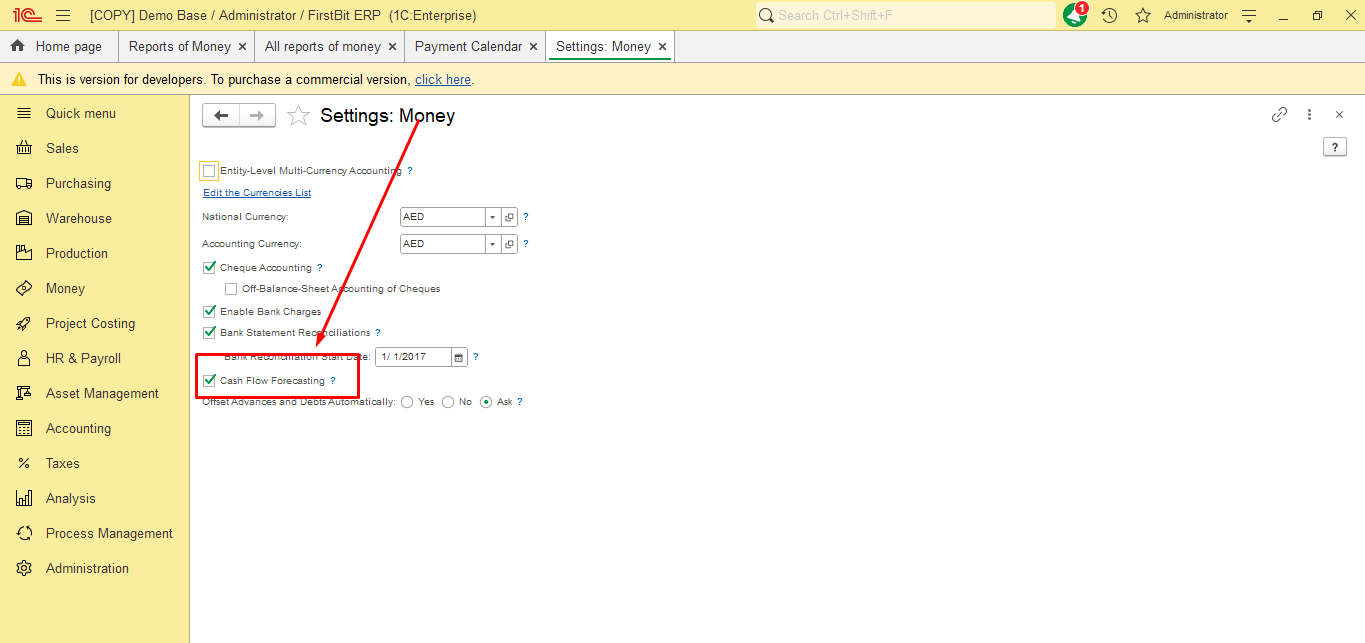Click the Bank Reconciliation Start Date field
This screenshot has height=643, width=1365.
click(412, 357)
